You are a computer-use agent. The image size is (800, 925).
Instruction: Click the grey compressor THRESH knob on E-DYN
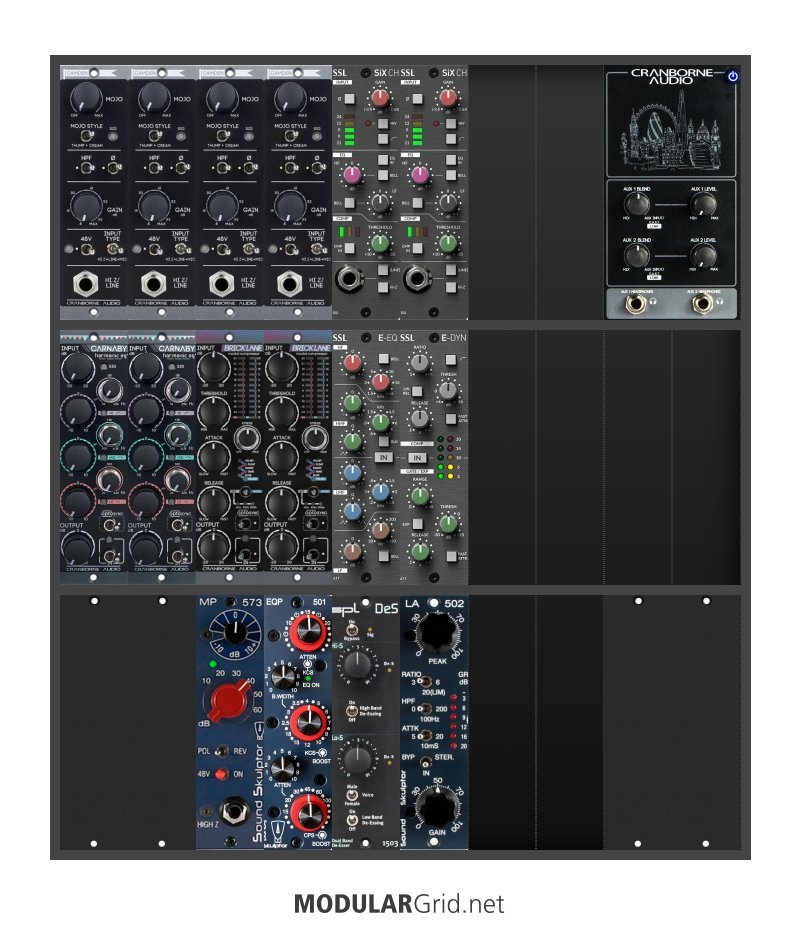448,389
